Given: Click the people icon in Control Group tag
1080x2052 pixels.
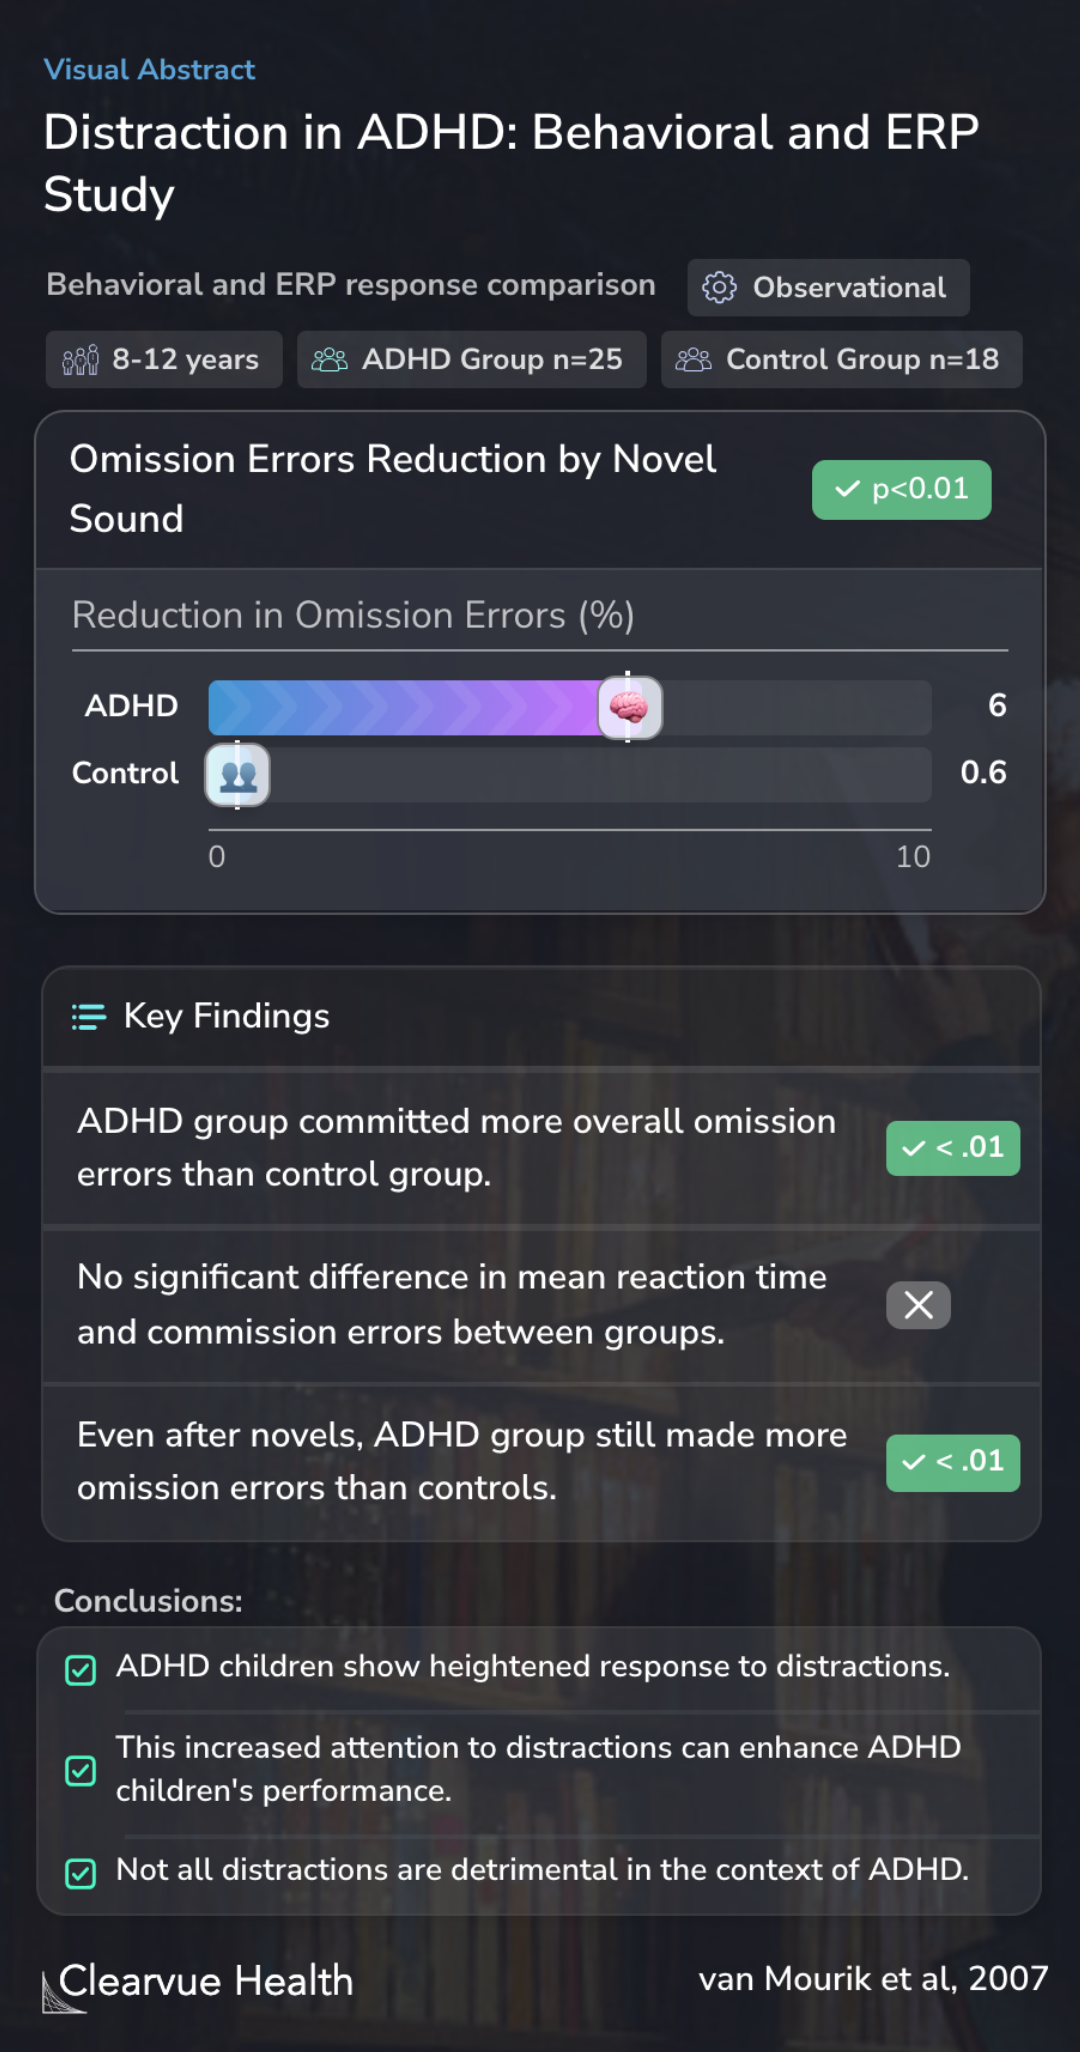Looking at the screenshot, I should pyautogui.click(x=693, y=359).
